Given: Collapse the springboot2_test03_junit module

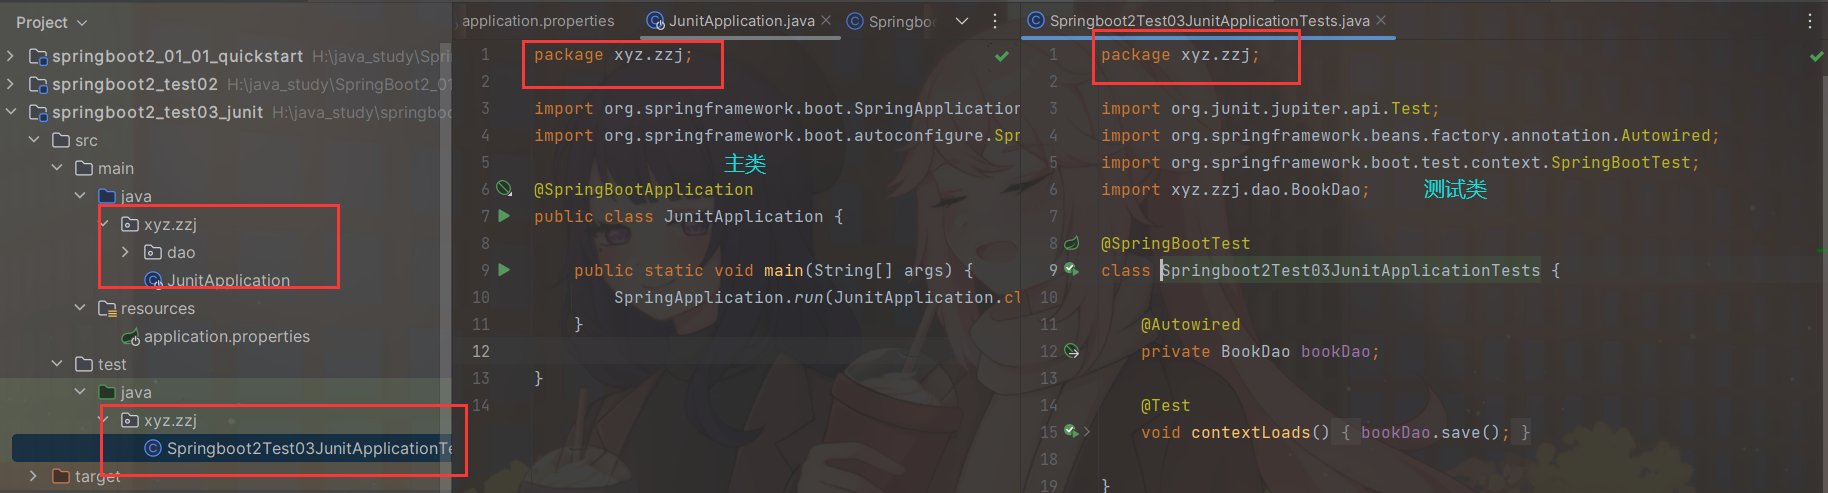Looking at the screenshot, I should 11,112.
